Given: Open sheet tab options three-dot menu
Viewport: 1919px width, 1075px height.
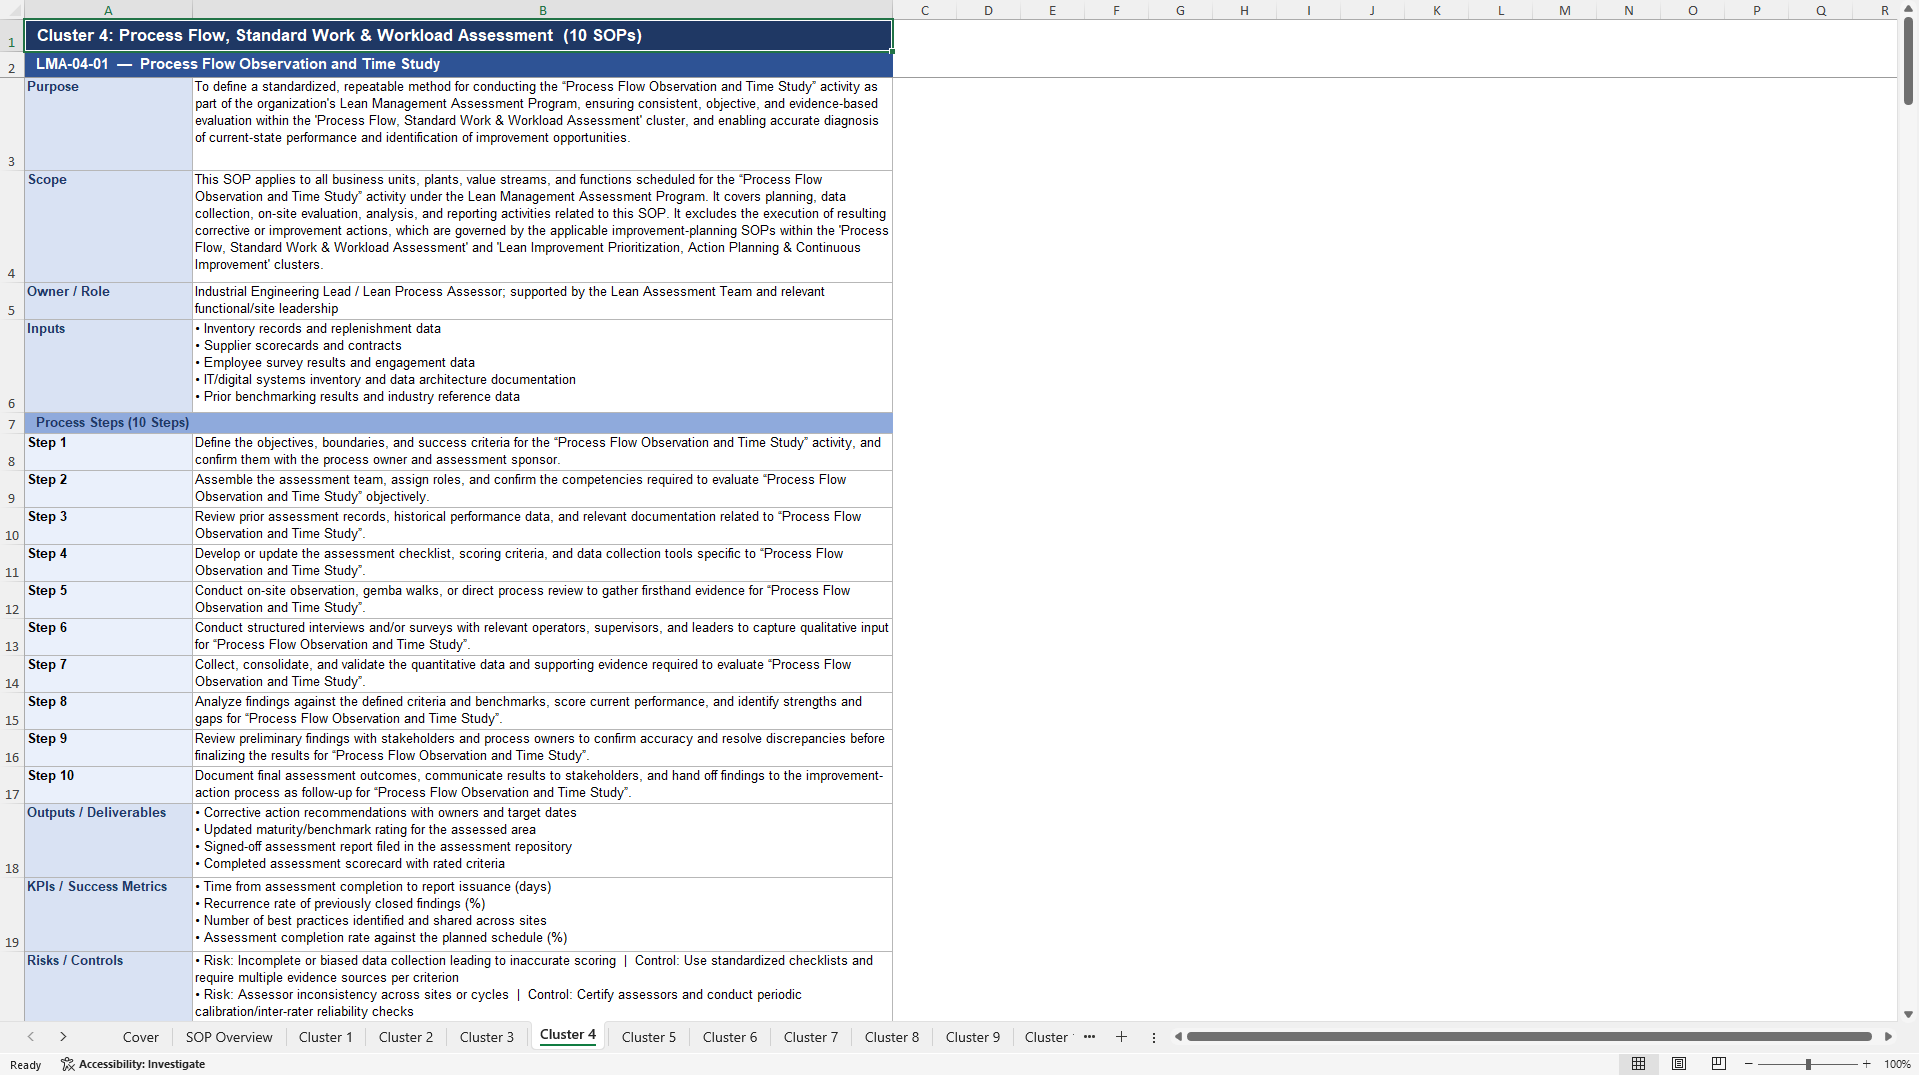Looking at the screenshot, I should click(x=1154, y=1037).
